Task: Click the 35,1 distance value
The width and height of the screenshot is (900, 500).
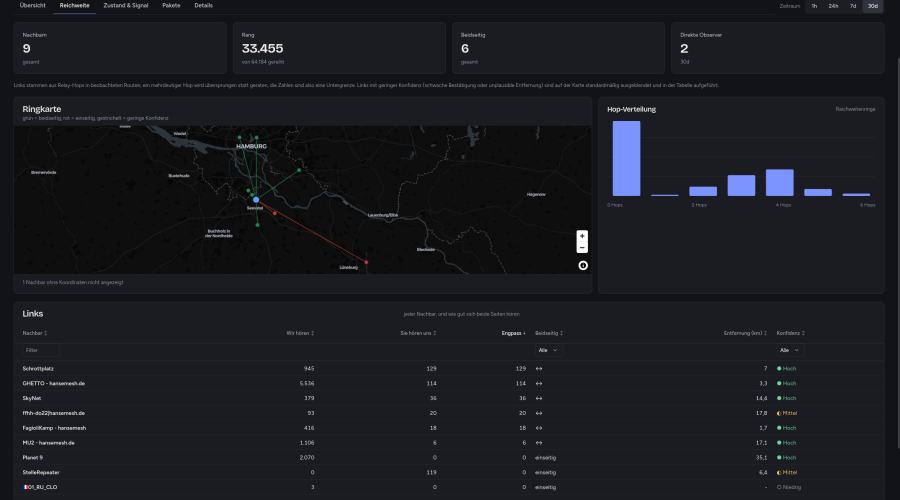Action: point(762,458)
